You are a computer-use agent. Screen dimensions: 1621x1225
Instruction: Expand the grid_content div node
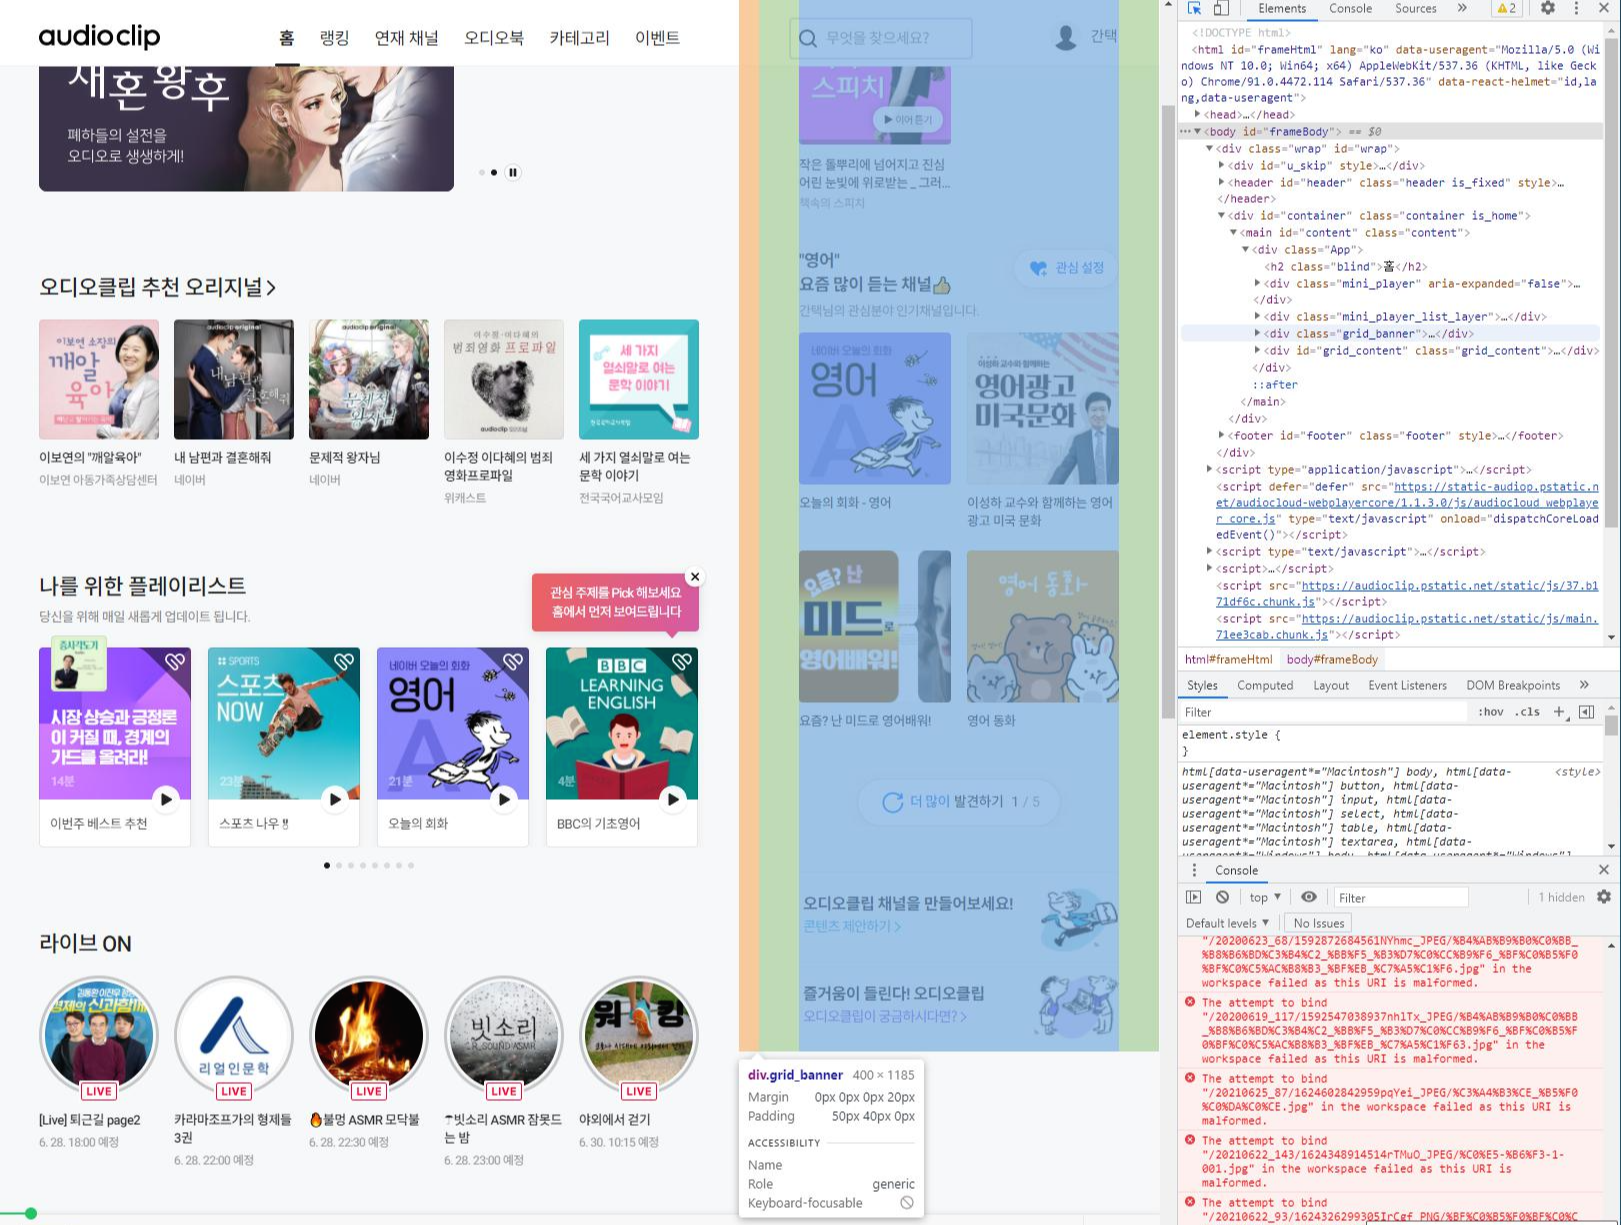coord(1257,350)
